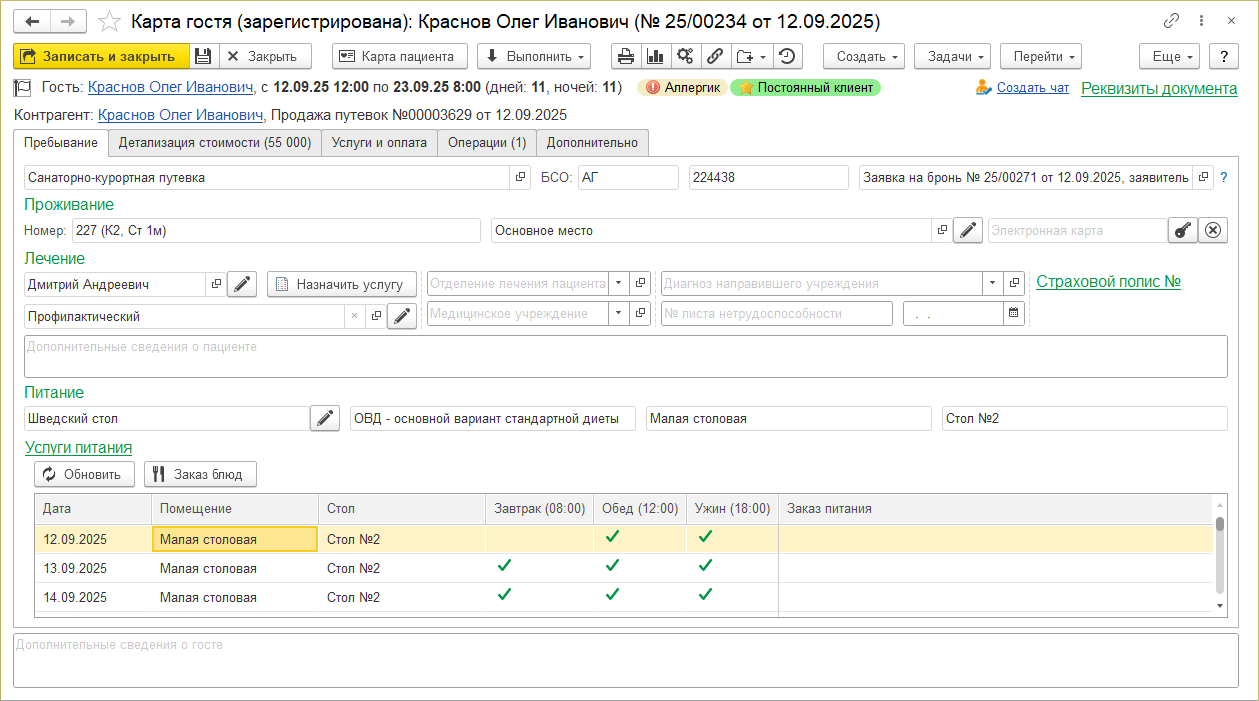Open Отделение лечения пациента dropdown arrow
The width and height of the screenshot is (1259, 701).
[x=618, y=284]
